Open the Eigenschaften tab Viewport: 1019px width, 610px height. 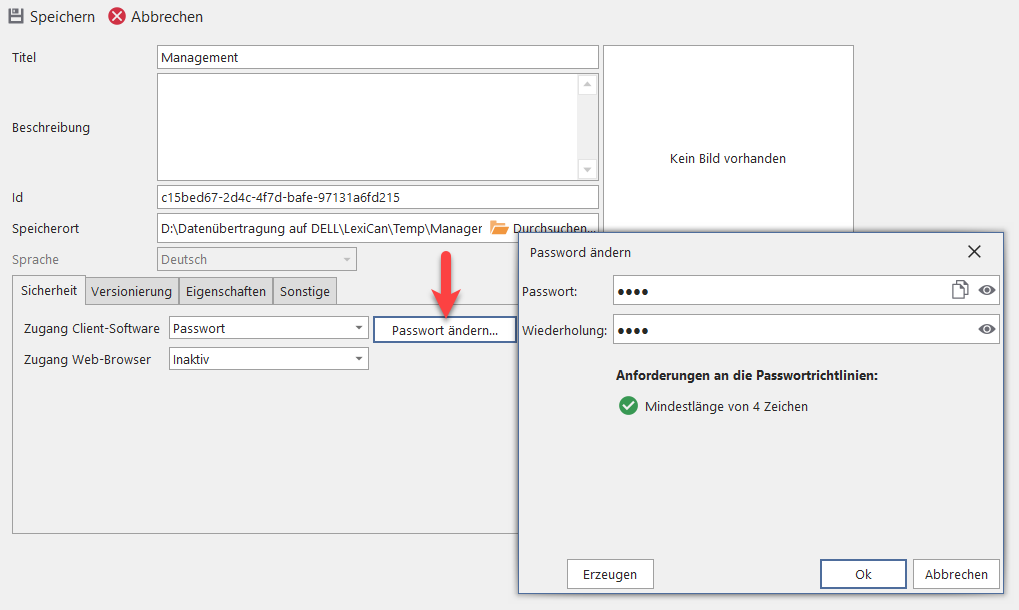(x=226, y=292)
